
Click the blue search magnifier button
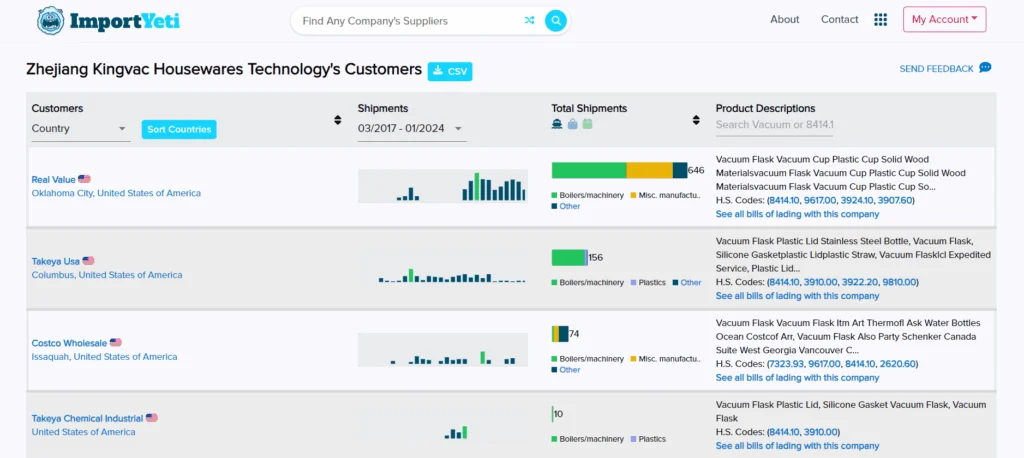(556, 21)
